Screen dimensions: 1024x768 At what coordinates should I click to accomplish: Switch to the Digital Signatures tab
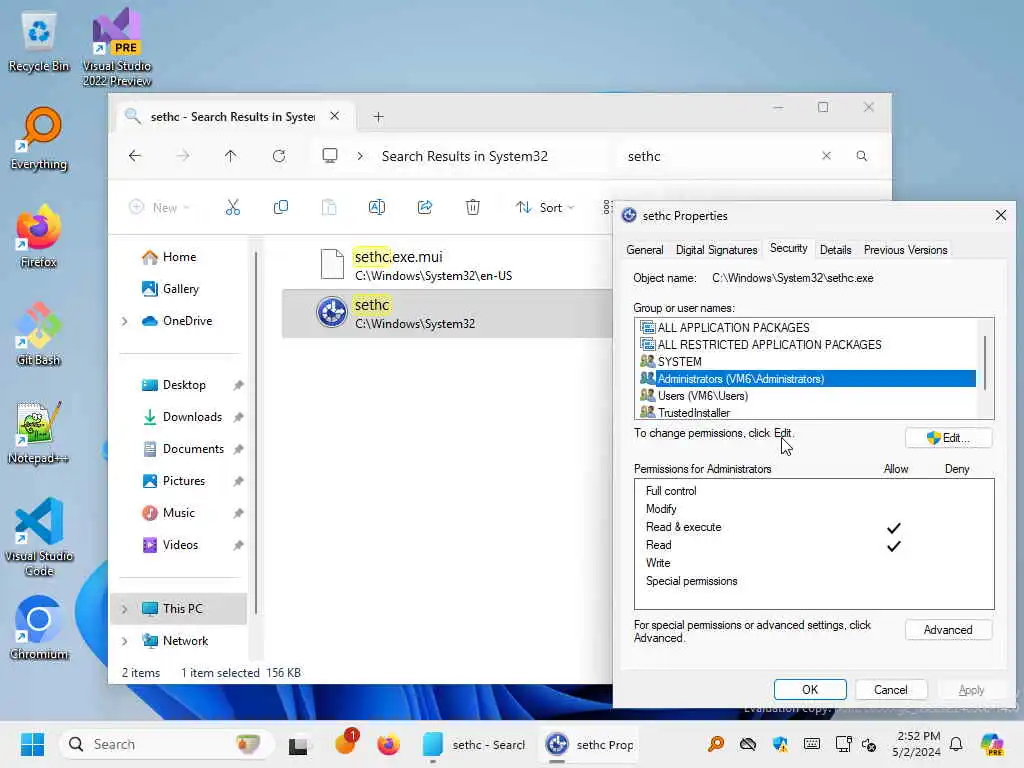(x=716, y=250)
